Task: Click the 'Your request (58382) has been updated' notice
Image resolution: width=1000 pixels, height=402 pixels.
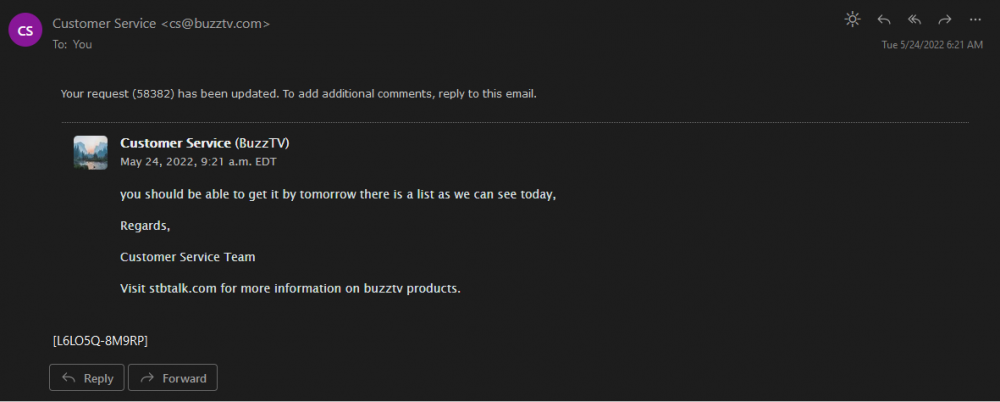Action: pos(298,94)
